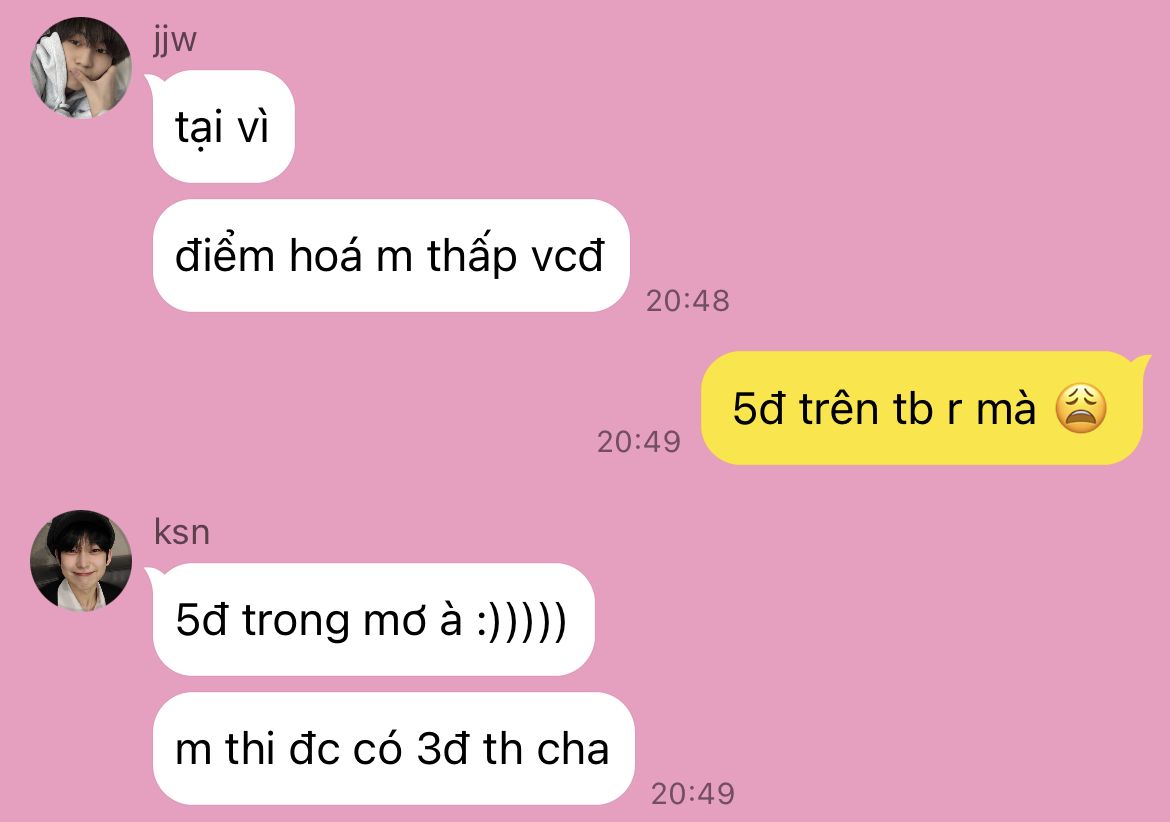Image resolution: width=1170 pixels, height=822 pixels.
Task: Select the 'tại vì' message bubble
Action: [x=223, y=126]
